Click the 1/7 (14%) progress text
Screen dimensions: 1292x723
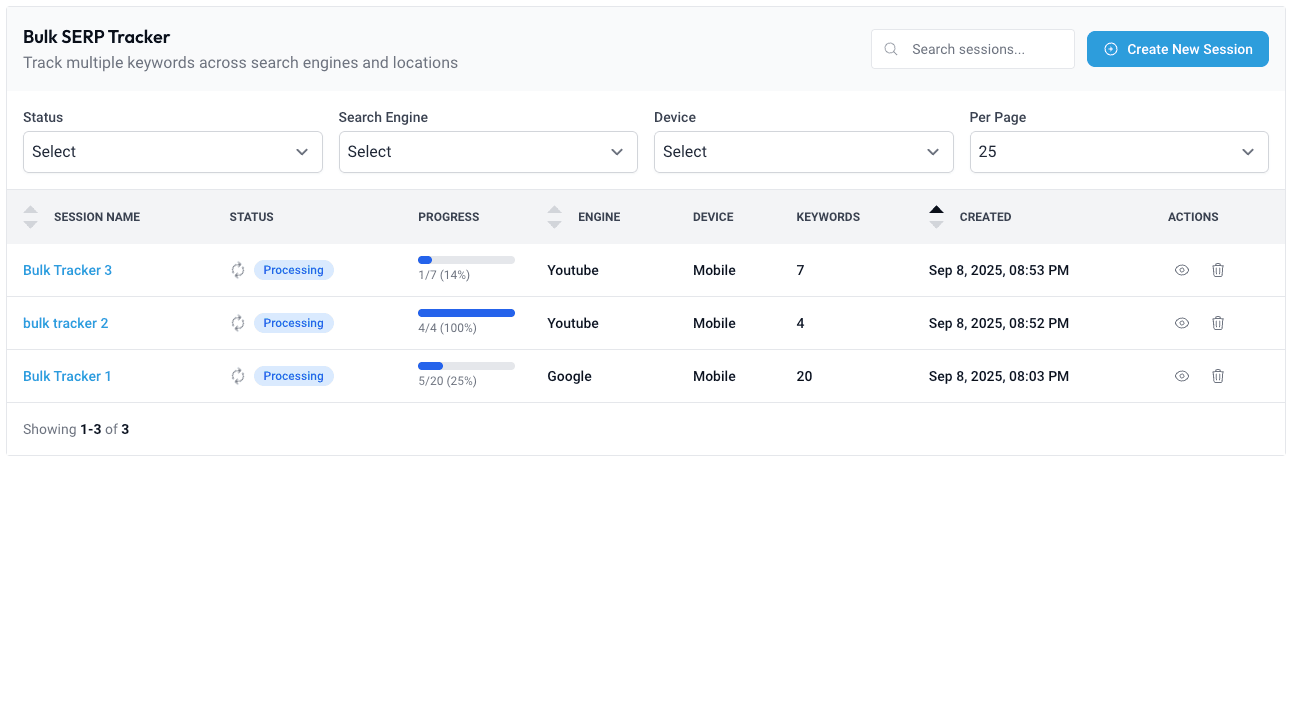point(444,275)
